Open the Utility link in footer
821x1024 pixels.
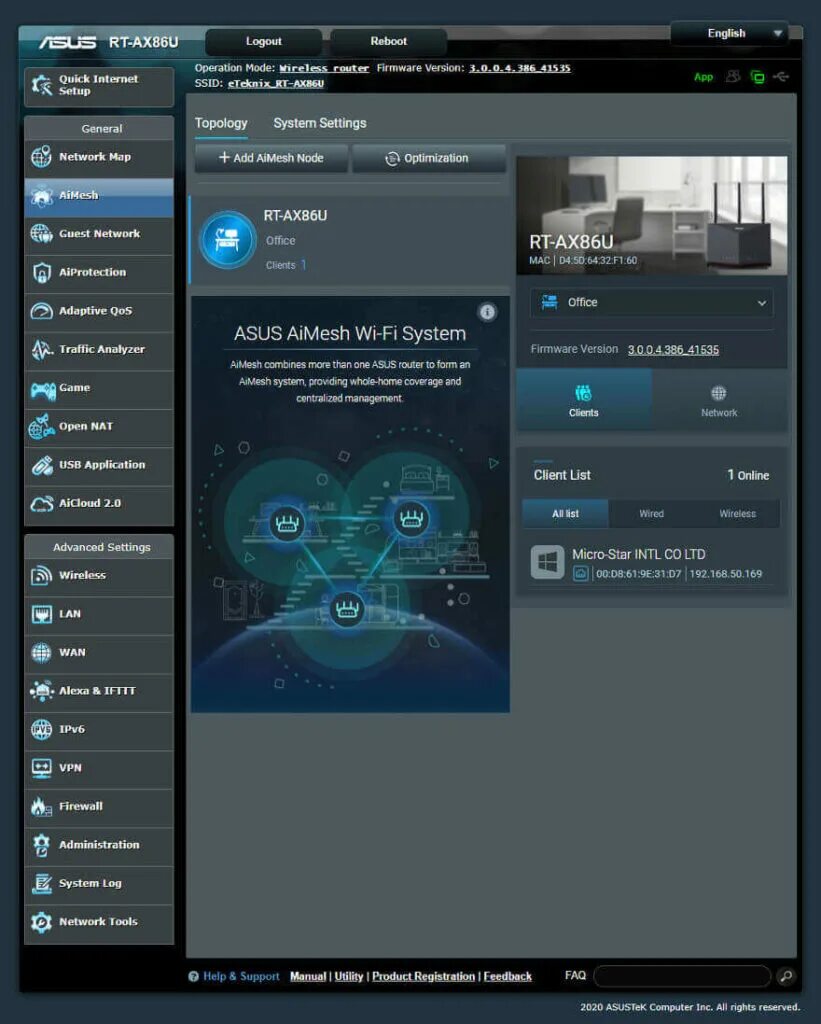(x=349, y=976)
